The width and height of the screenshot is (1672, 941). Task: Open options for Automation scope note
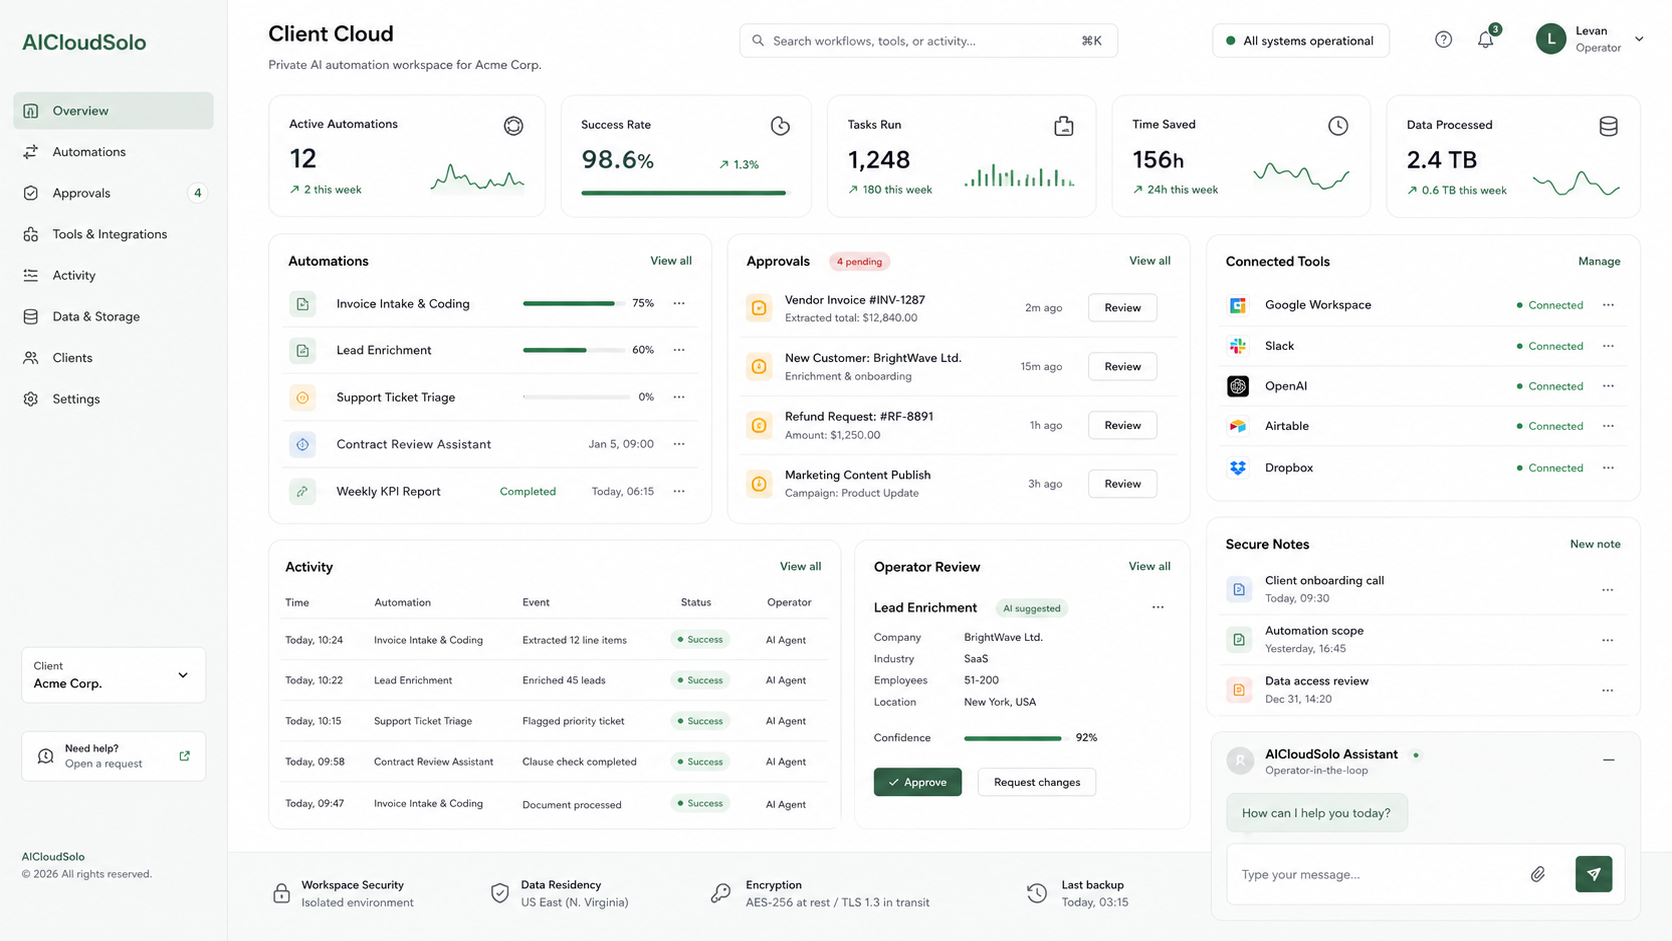1607,640
